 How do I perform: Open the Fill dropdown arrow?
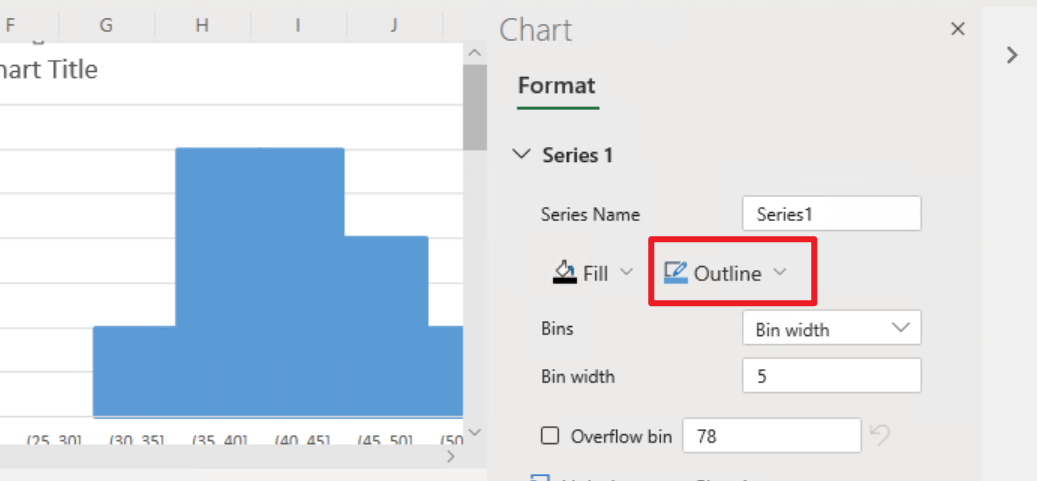point(626,273)
